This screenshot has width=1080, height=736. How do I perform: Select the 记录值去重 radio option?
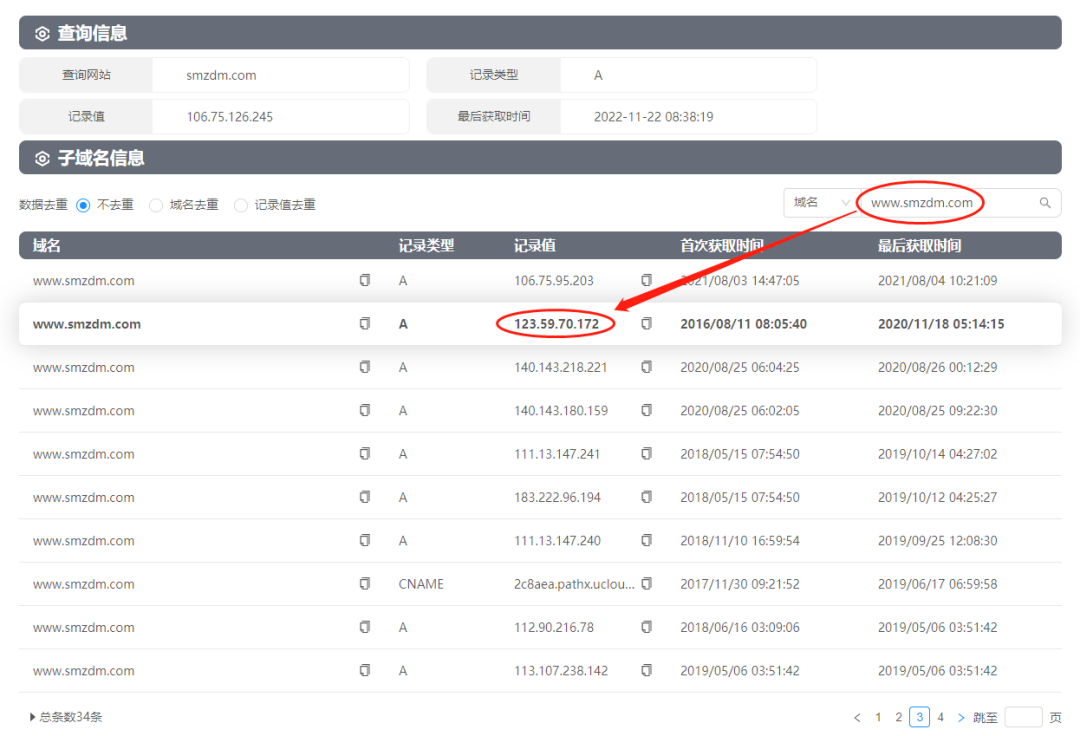tap(241, 205)
